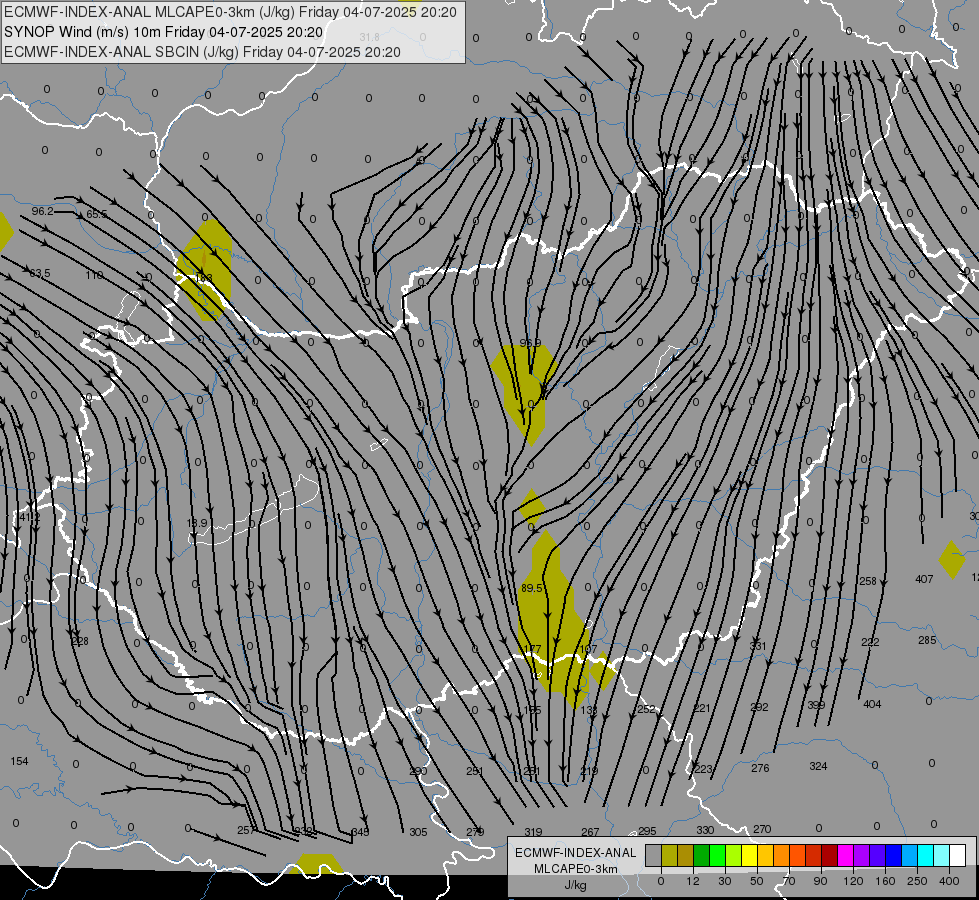Click the map value '154'
This screenshot has width=979, height=900.
pyautogui.click(x=19, y=761)
